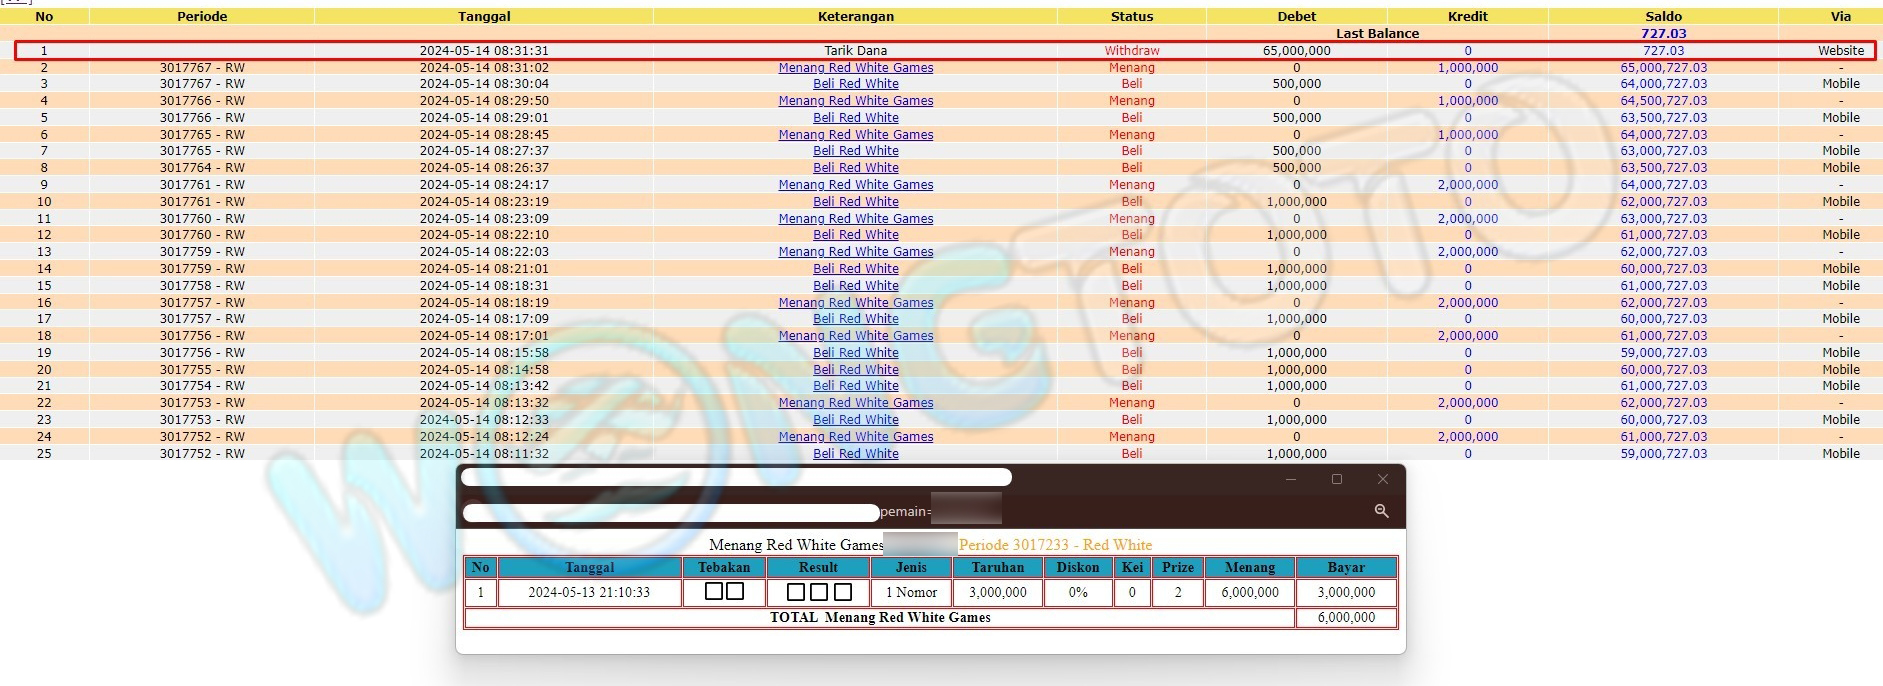
Task: Open Beli Red White link in row 25
Action: [x=855, y=454]
